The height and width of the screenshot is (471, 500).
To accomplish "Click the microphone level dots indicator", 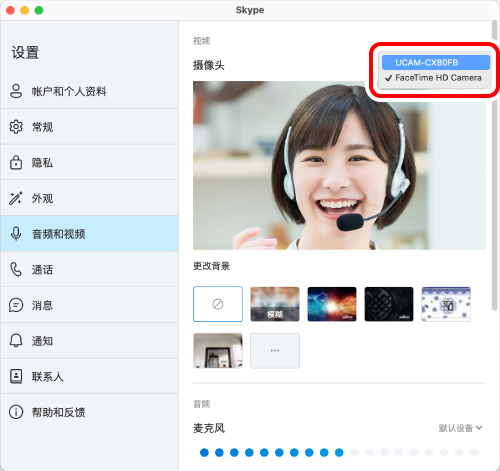I will [339, 452].
